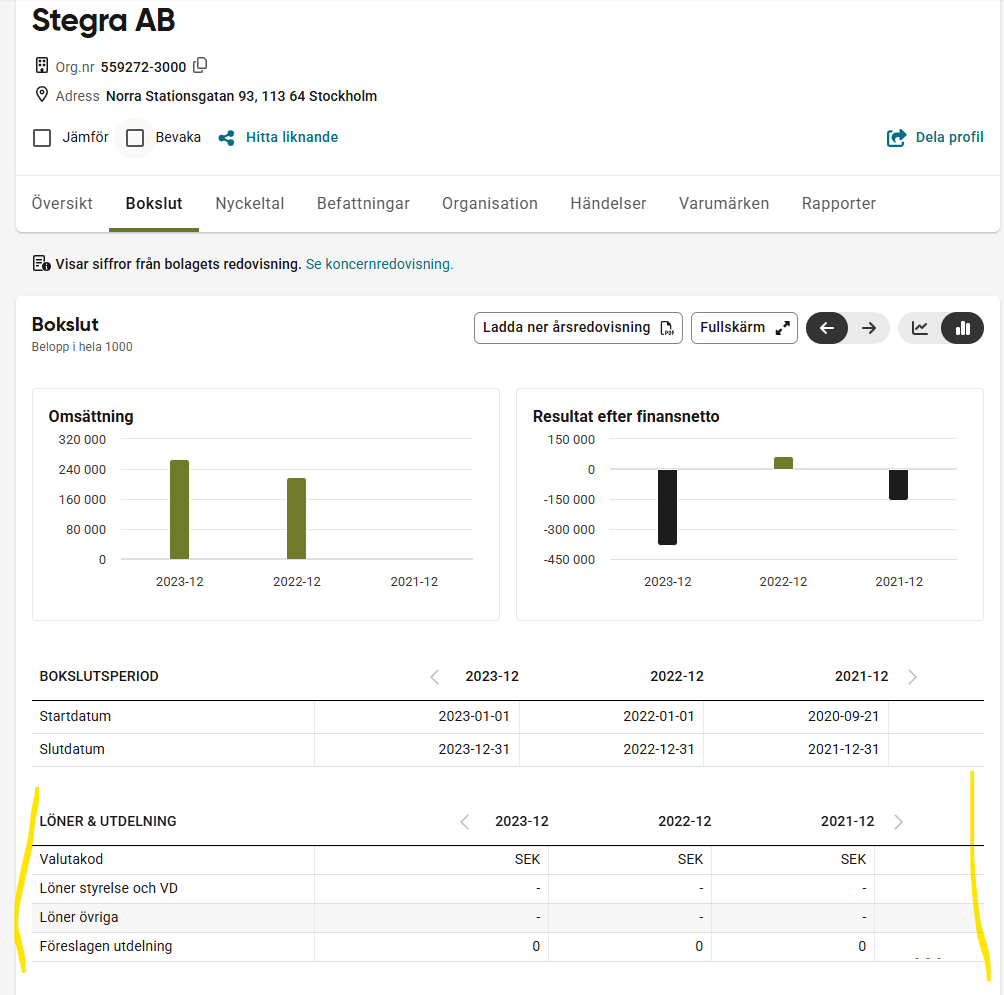Click the share icon beside Hitta liknande
1004x995 pixels.
coord(227,138)
